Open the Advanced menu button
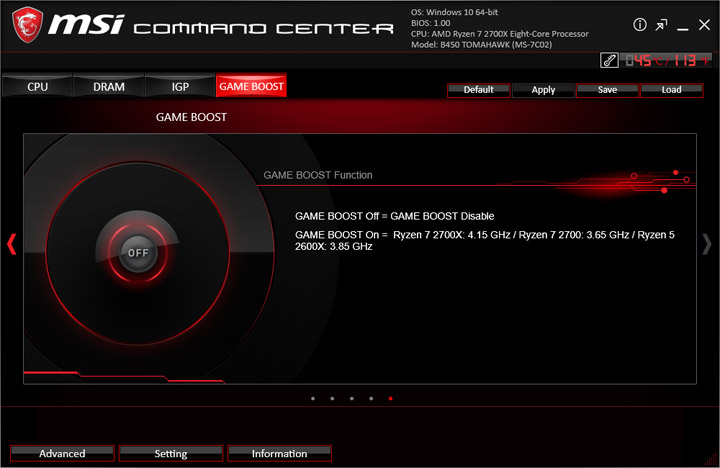720x468 pixels. pyautogui.click(x=62, y=453)
